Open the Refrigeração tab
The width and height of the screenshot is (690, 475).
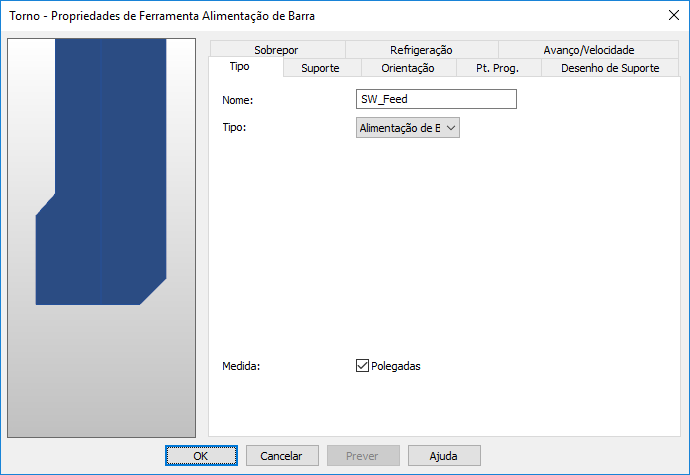421,50
